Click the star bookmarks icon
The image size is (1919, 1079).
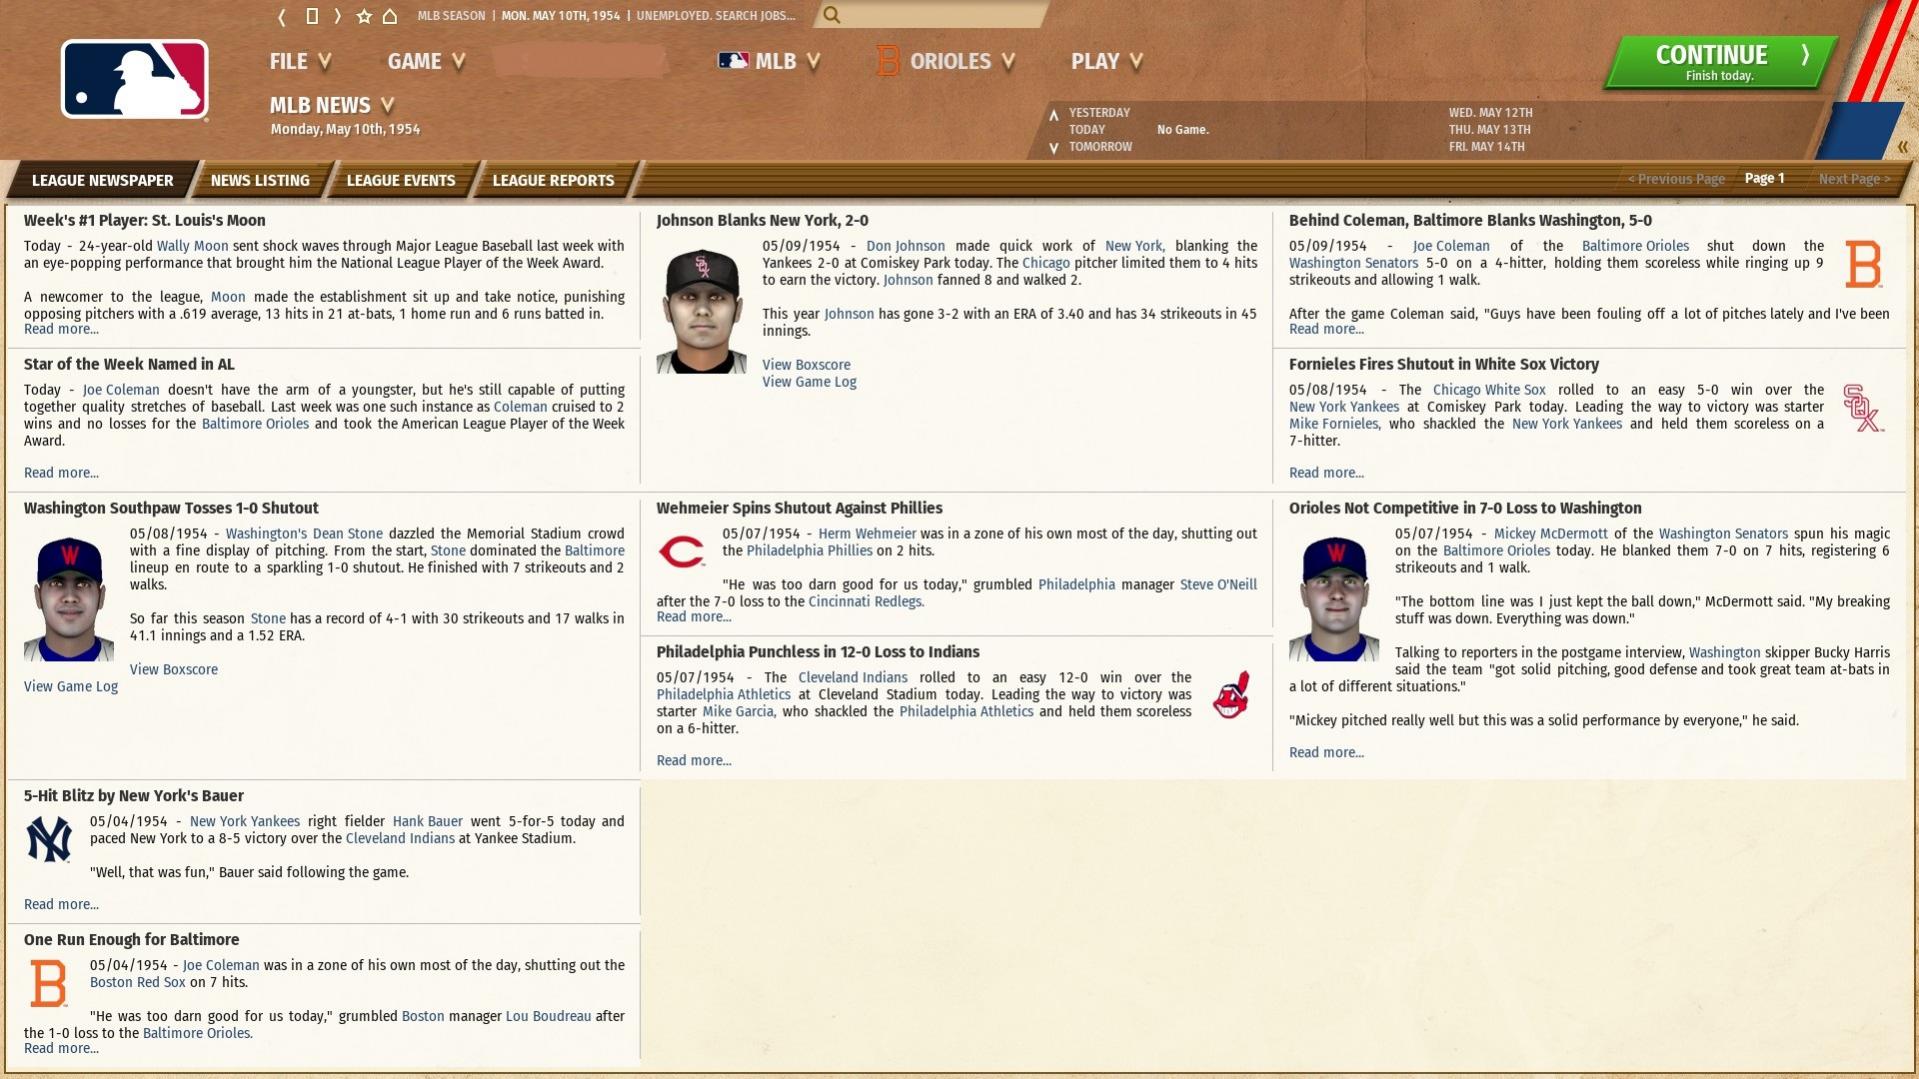tap(364, 16)
